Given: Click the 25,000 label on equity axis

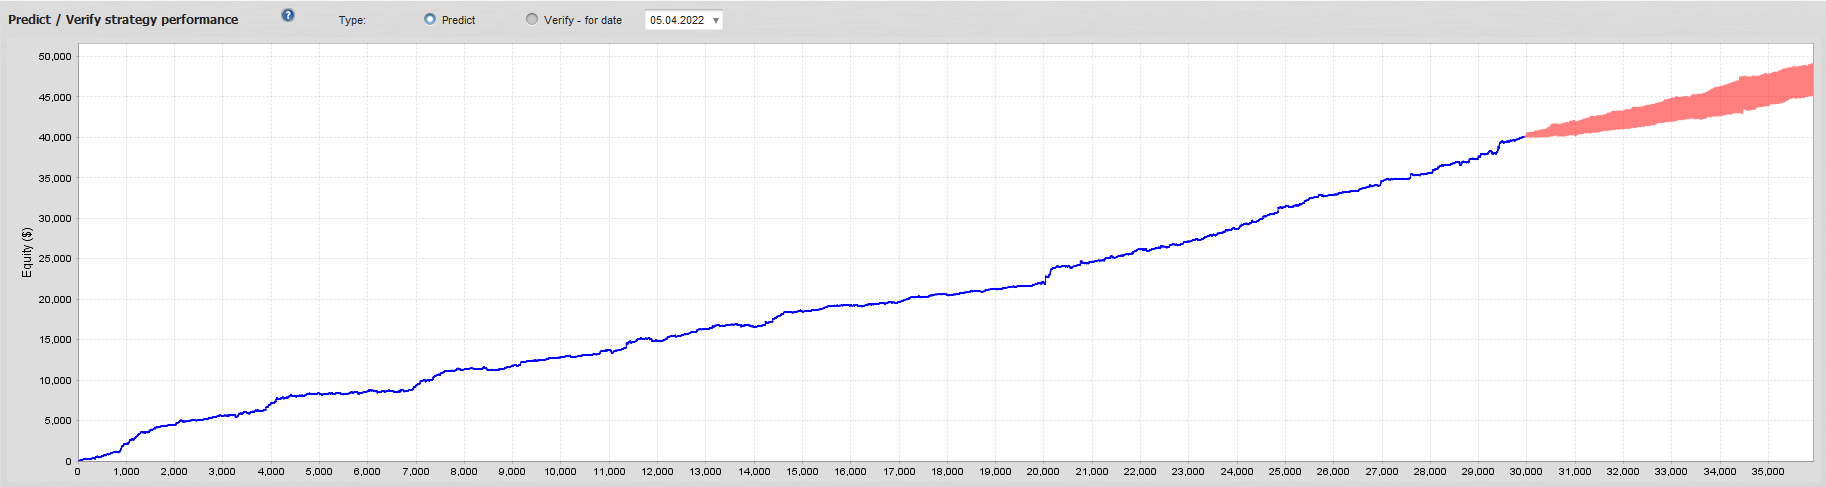Looking at the screenshot, I should tap(55, 259).
